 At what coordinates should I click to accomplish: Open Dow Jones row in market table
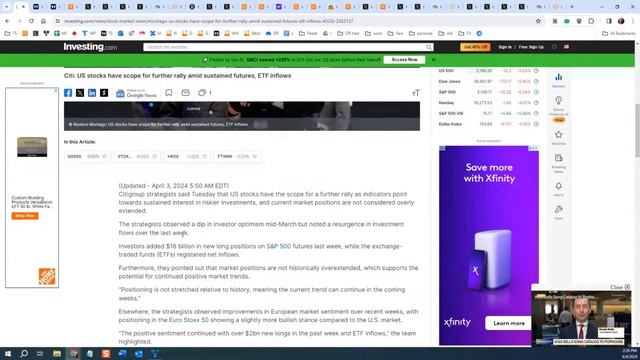tap(488, 81)
